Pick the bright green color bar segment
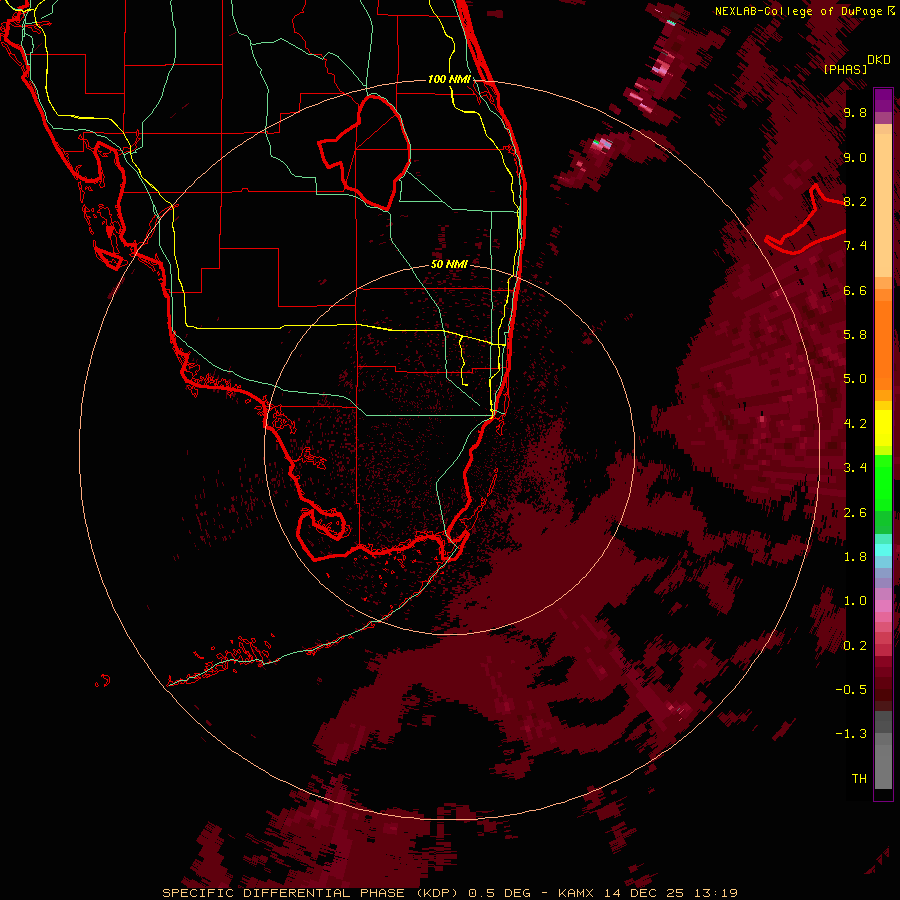 883,482
